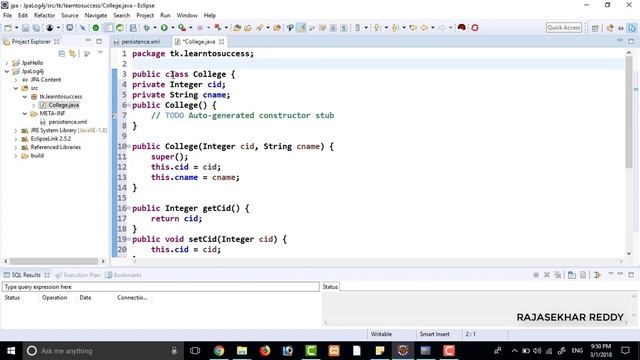Click the Status tab in SQL Results
Screen dimensions: 640x360
pyautogui.click(x=330, y=287)
